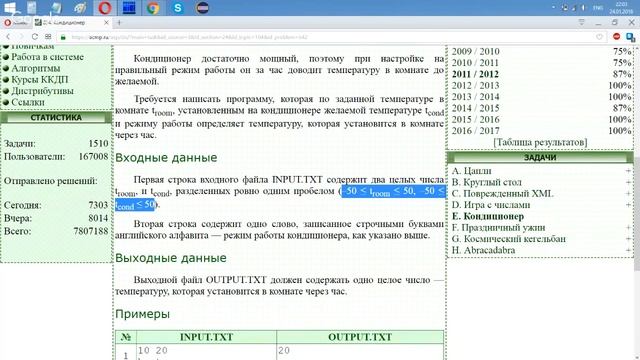Open a new browser tab

[119, 23]
